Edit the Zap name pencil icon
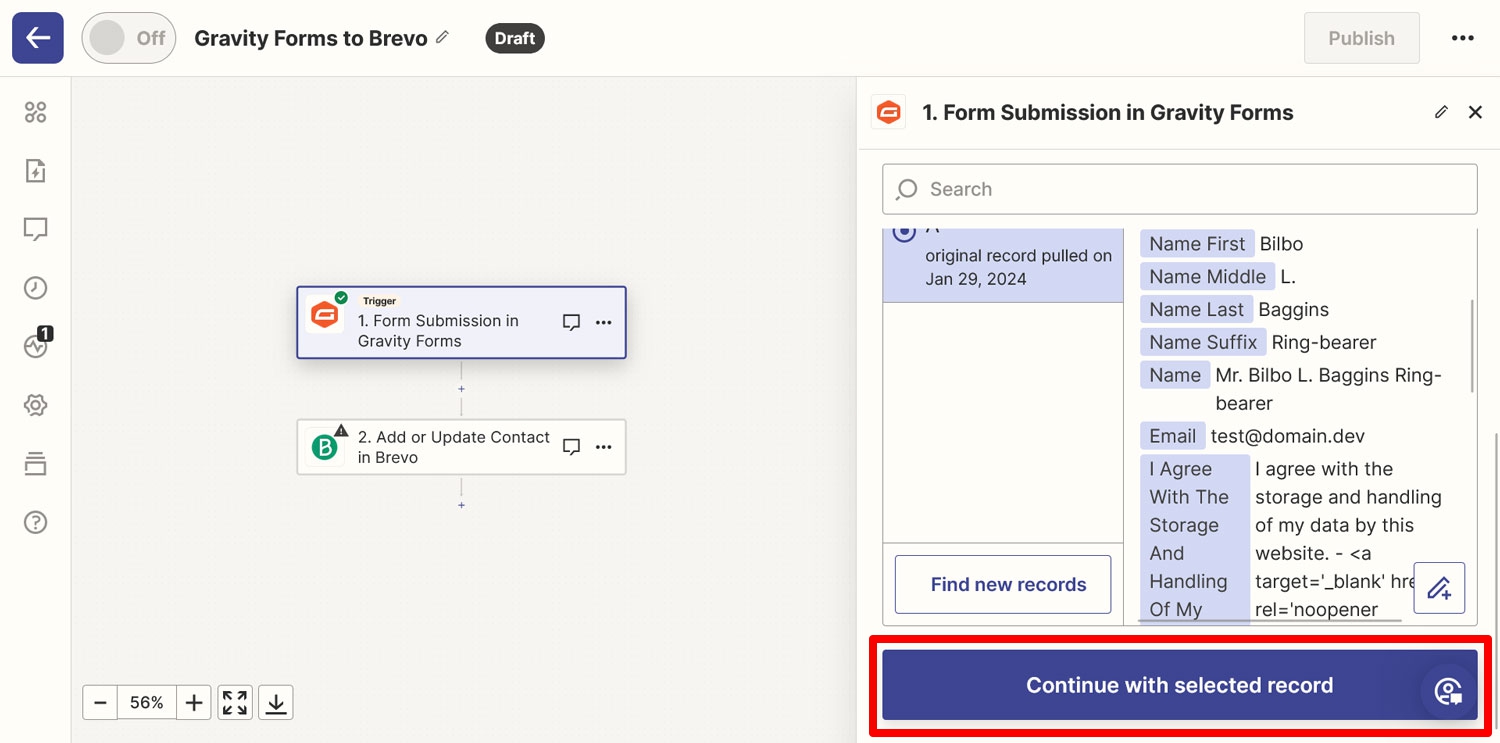Viewport: 1500px width, 743px height. 442,37
